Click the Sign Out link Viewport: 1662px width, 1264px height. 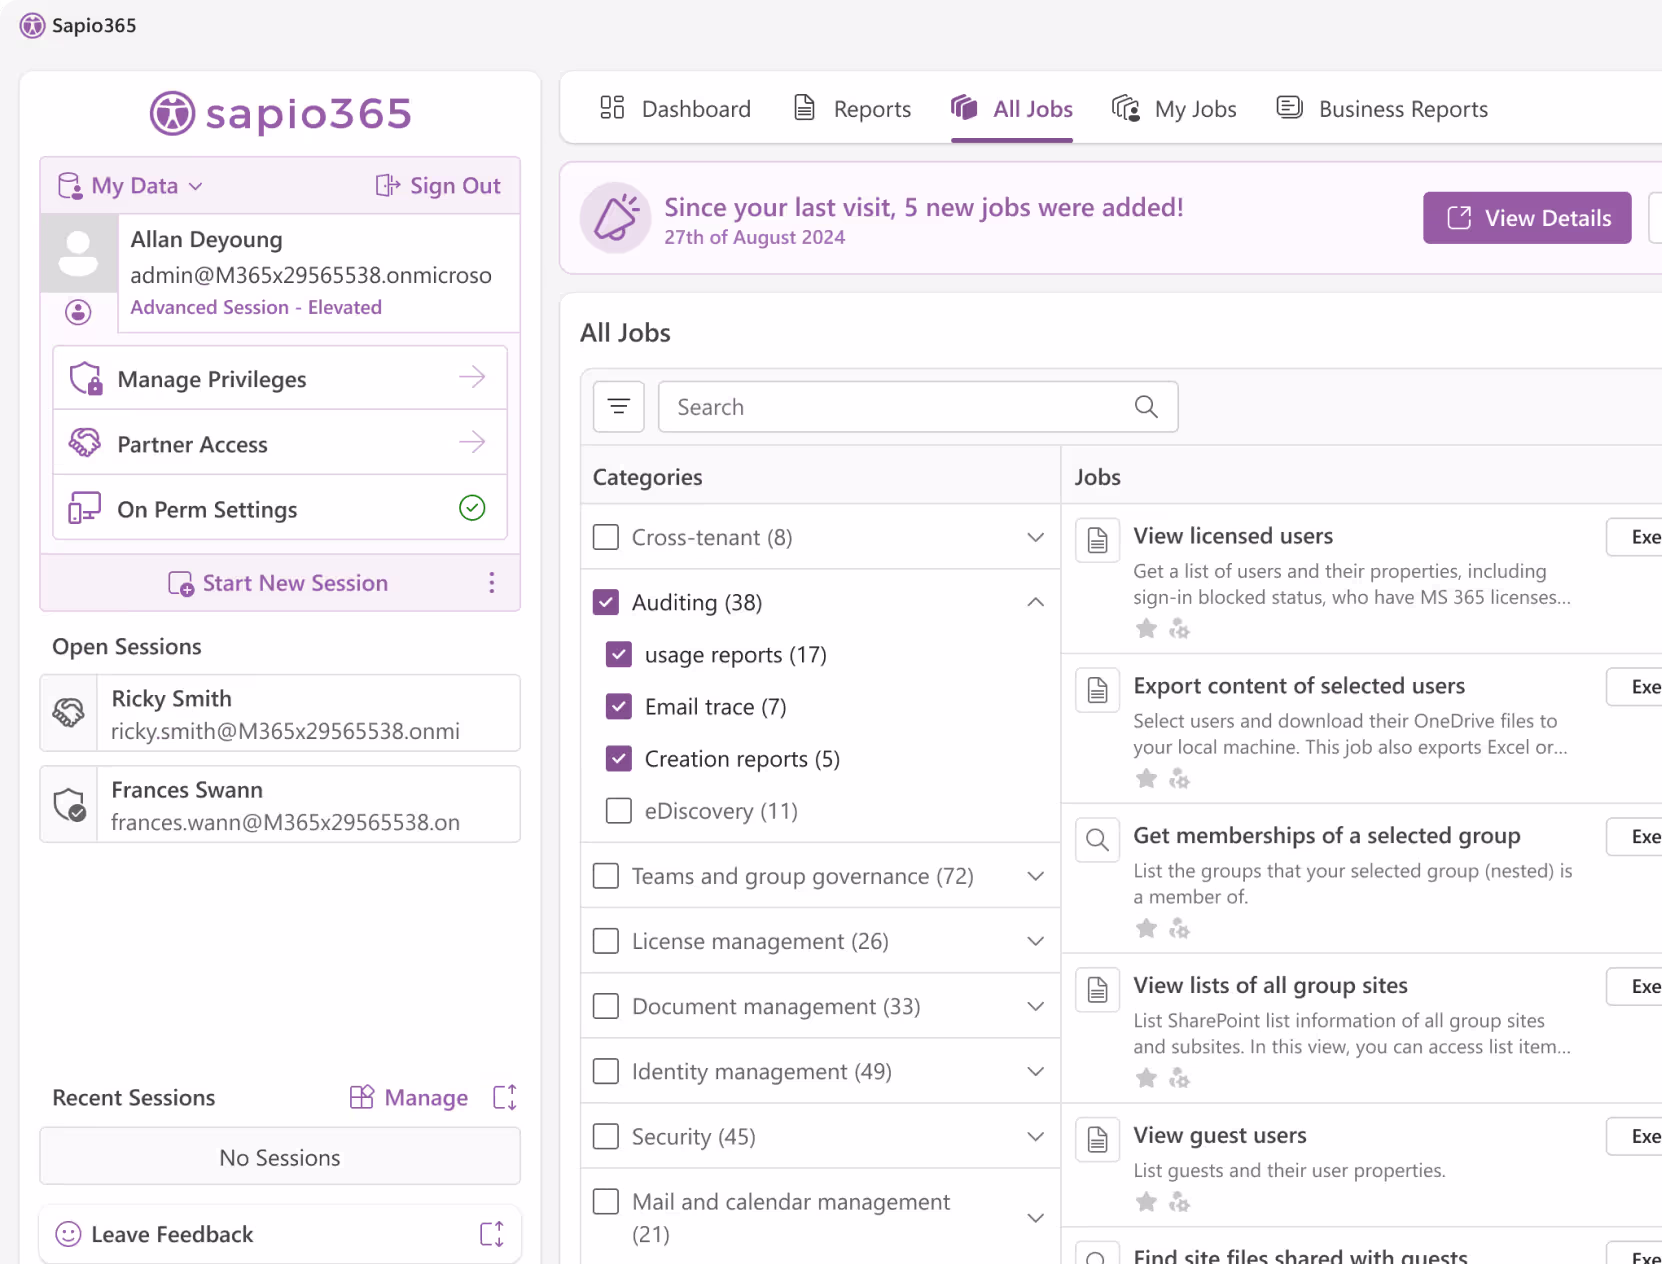pos(438,186)
